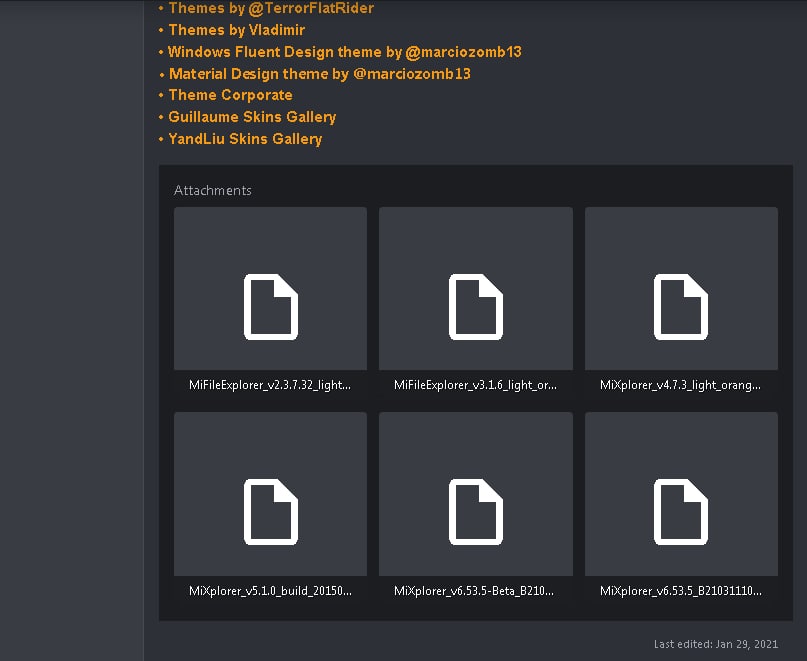Select filename MiFileExplorer_v3.1.6_light_or...
The height and width of the screenshot is (661, 807).
tap(475, 385)
